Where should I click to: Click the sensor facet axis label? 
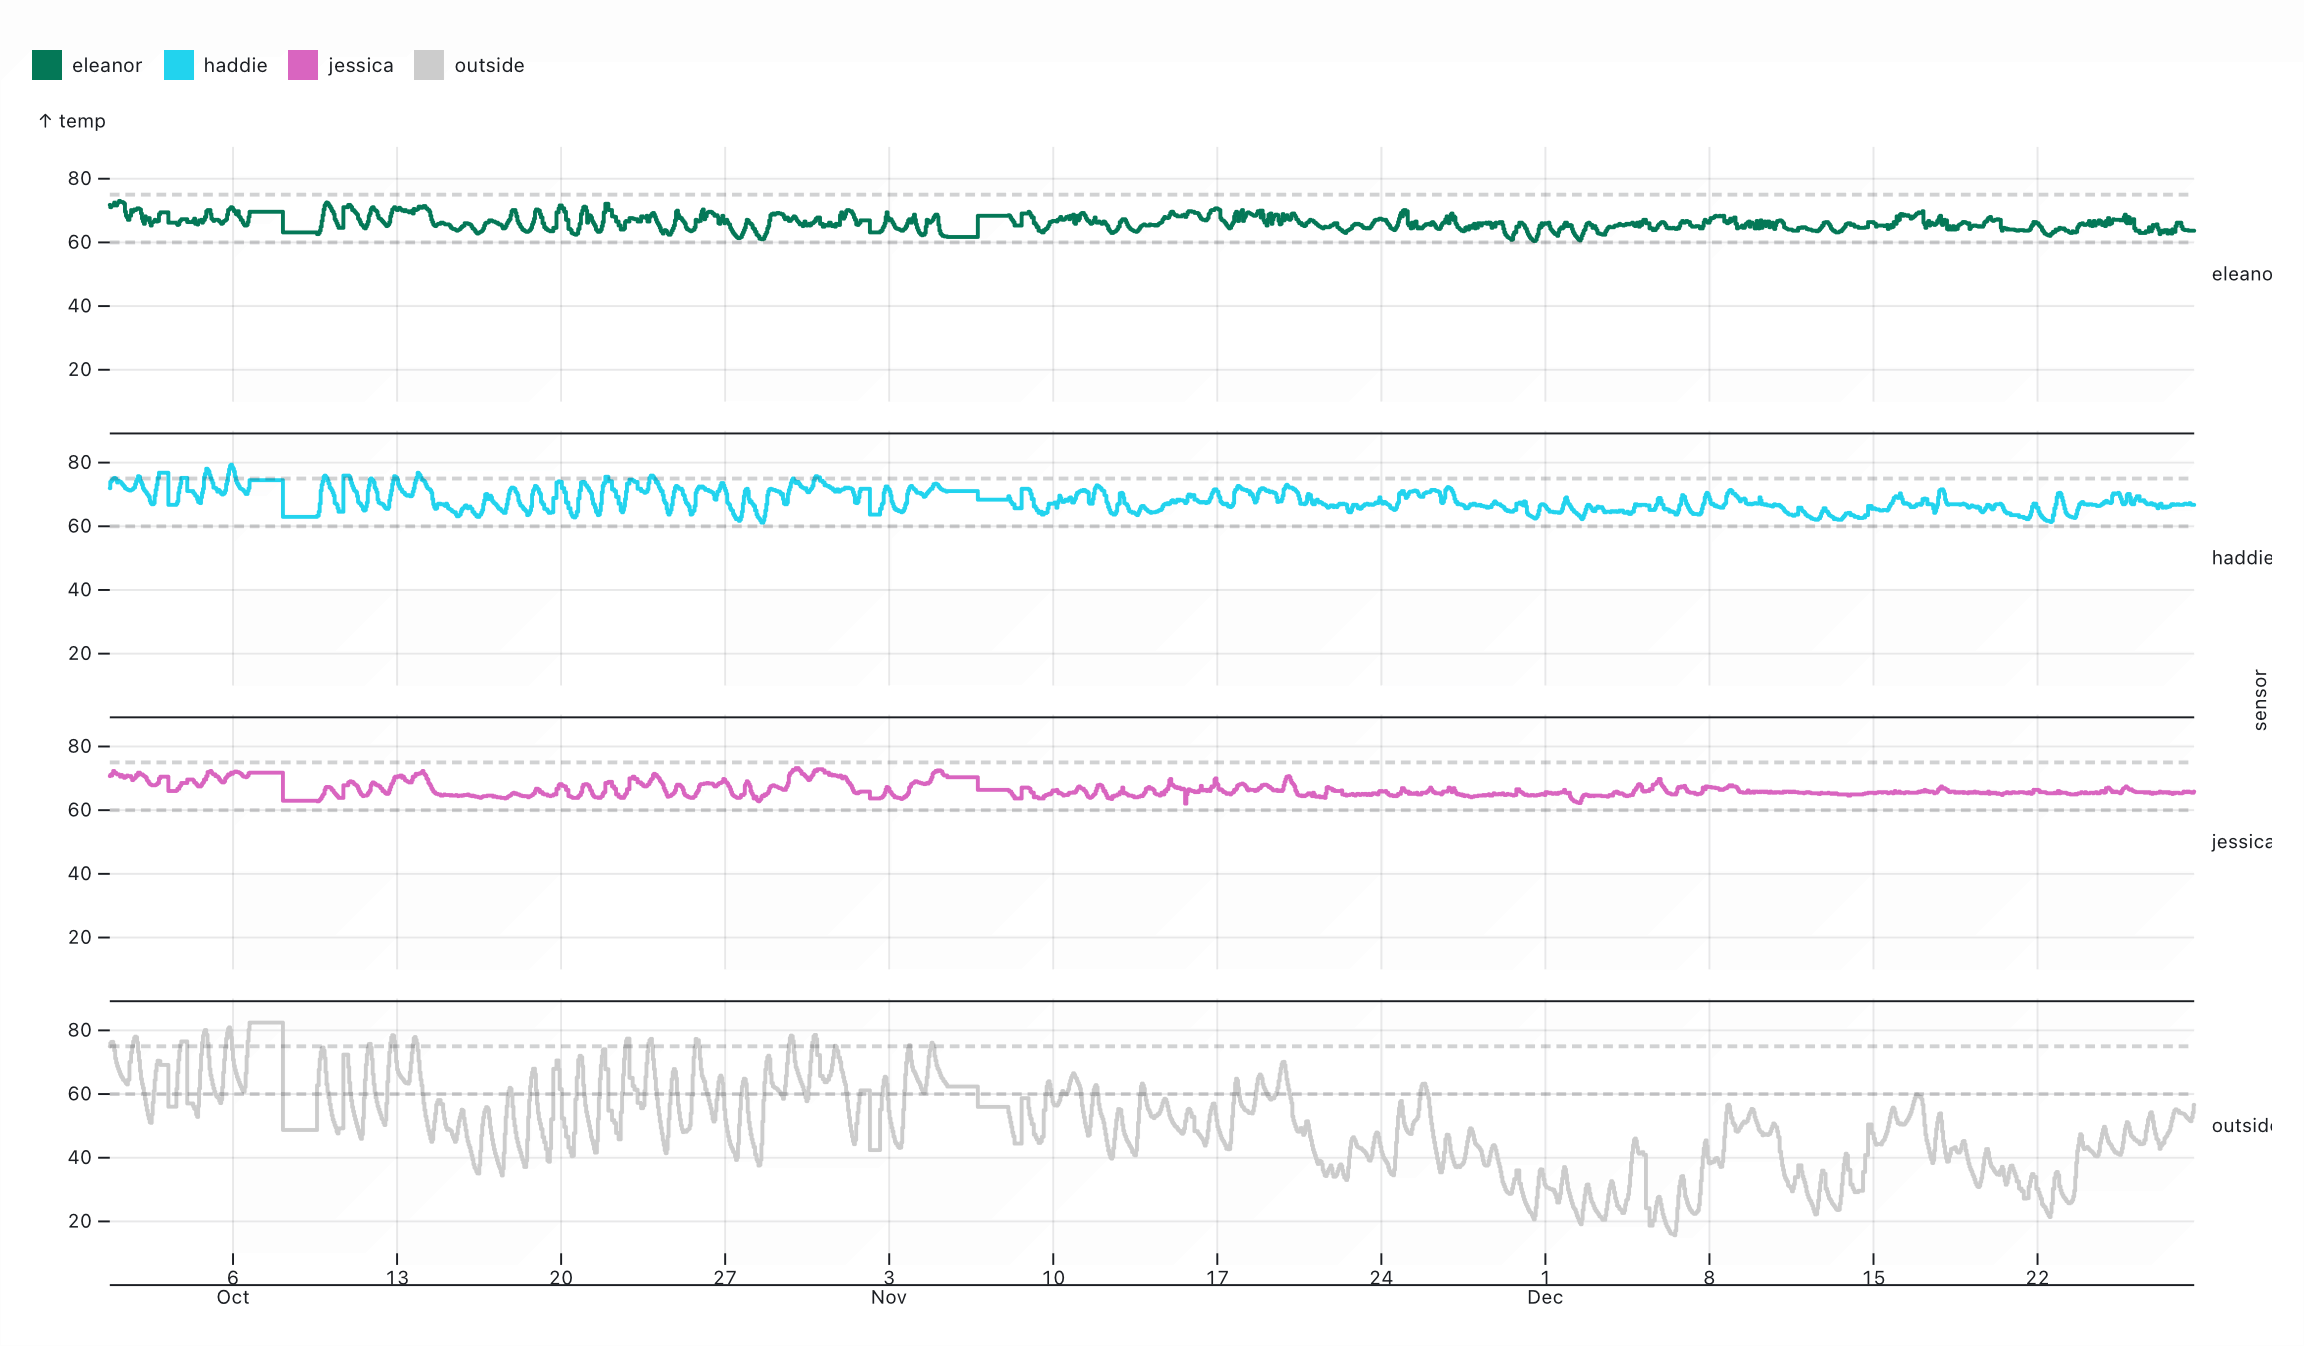pos(2260,700)
